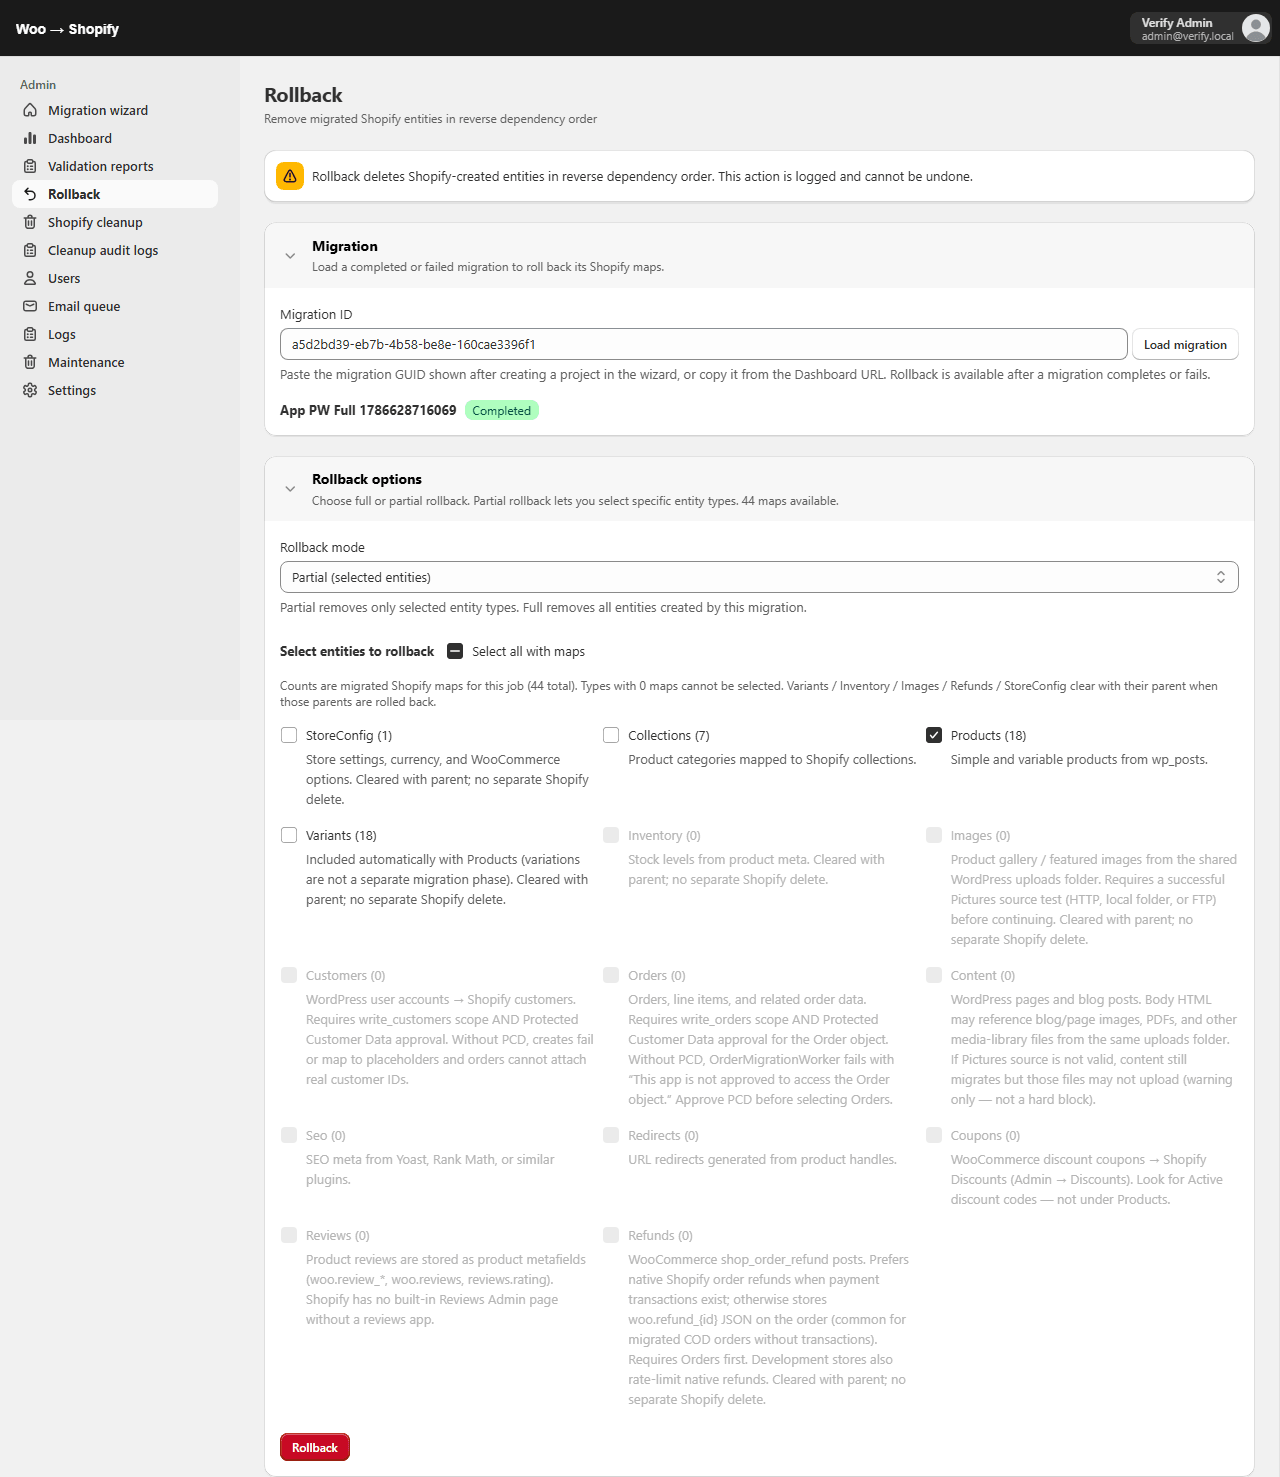Collapse the Rollback options section chevron
This screenshot has height=1477, width=1280.
click(290, 489)
